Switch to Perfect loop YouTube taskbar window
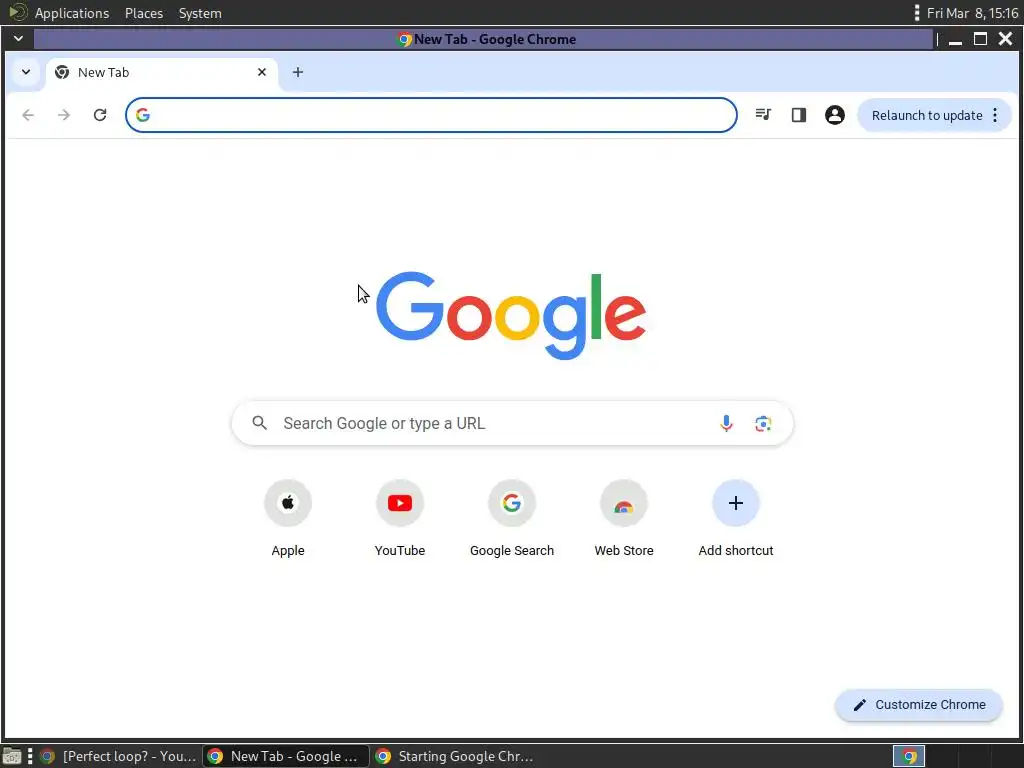The width and height of the screenshot is (1024, 768). pos(119,756)
